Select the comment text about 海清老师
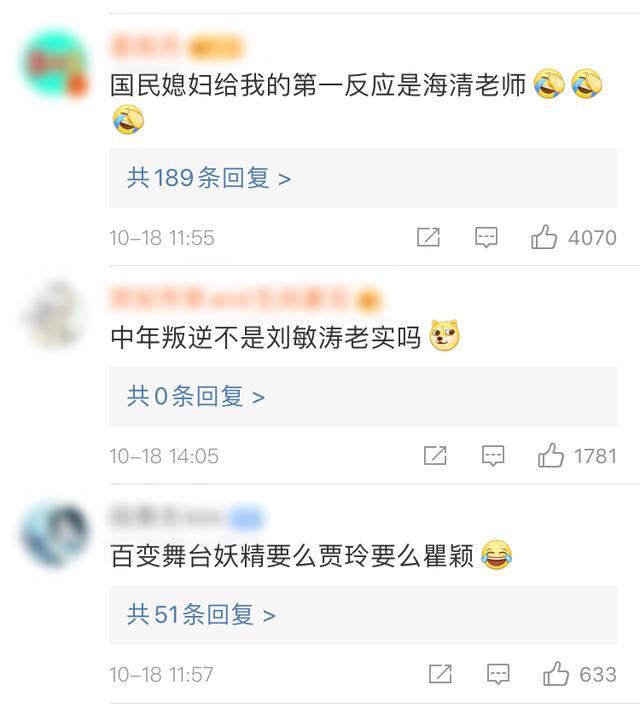Screen dimensions: 640x714 coord(318,85)
